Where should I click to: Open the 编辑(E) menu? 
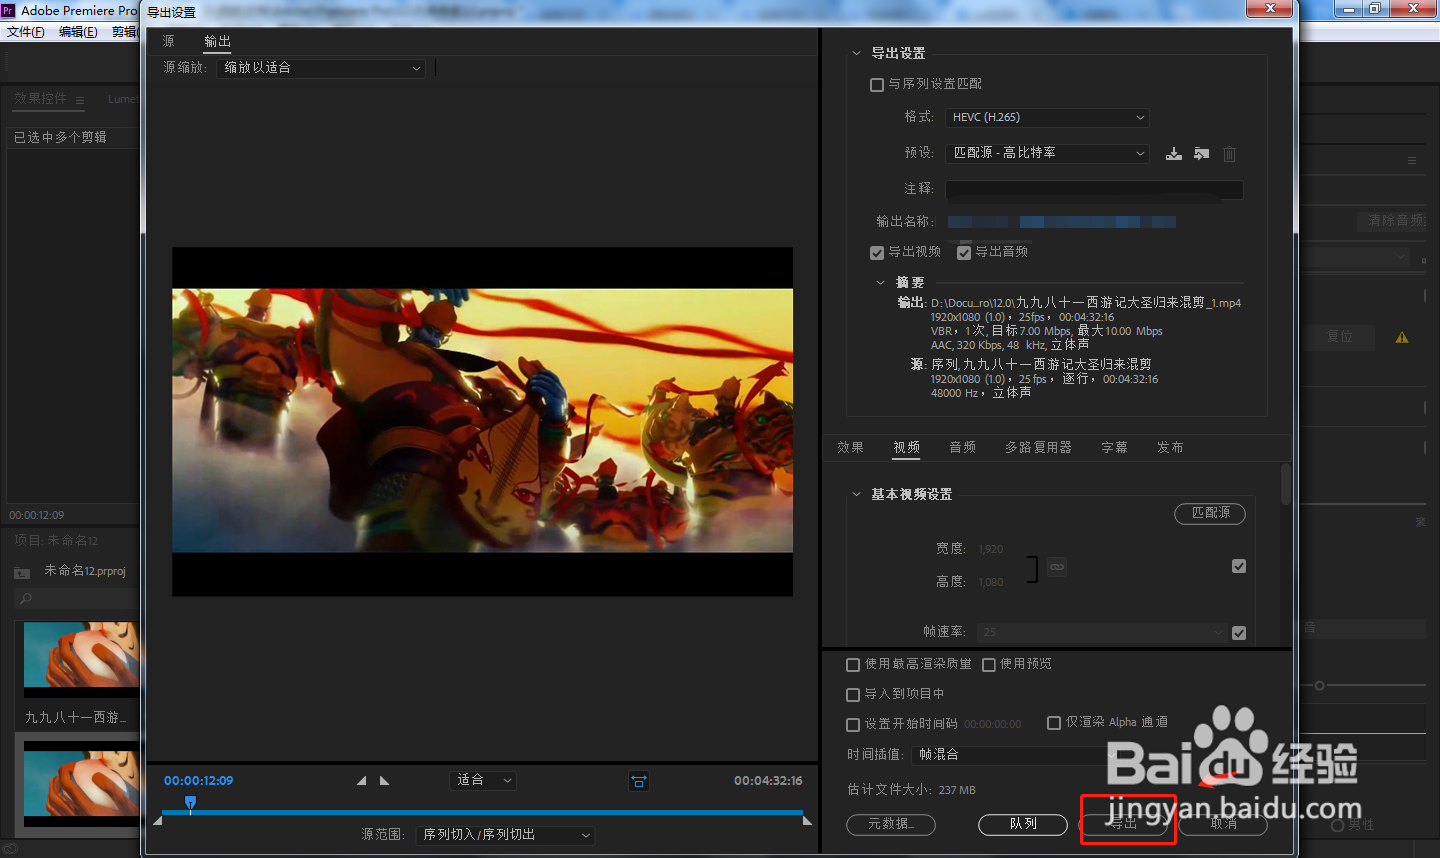[78, 32]
